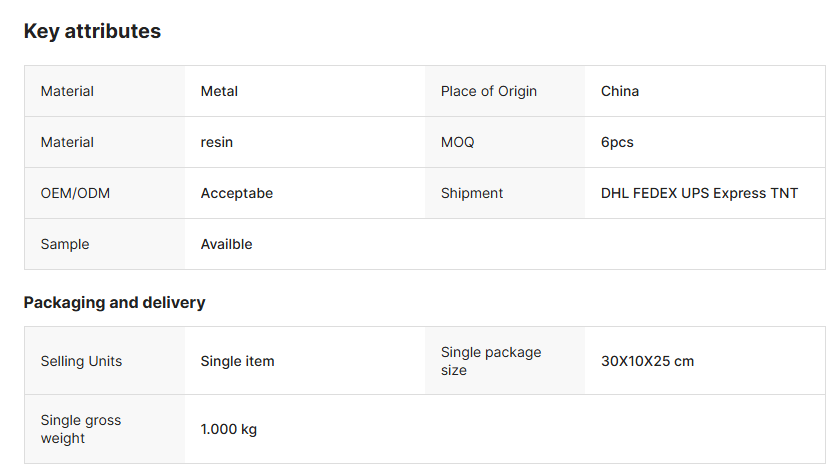Click the 30X10X25 cm size value

647,361
